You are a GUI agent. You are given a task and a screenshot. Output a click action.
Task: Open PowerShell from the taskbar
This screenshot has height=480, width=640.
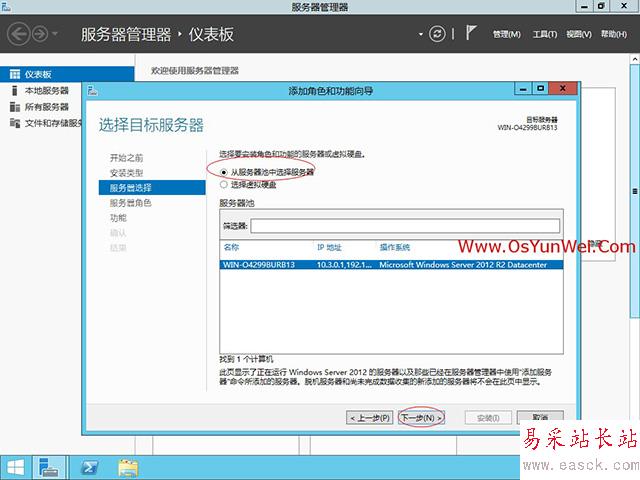(x=89, y=468)
